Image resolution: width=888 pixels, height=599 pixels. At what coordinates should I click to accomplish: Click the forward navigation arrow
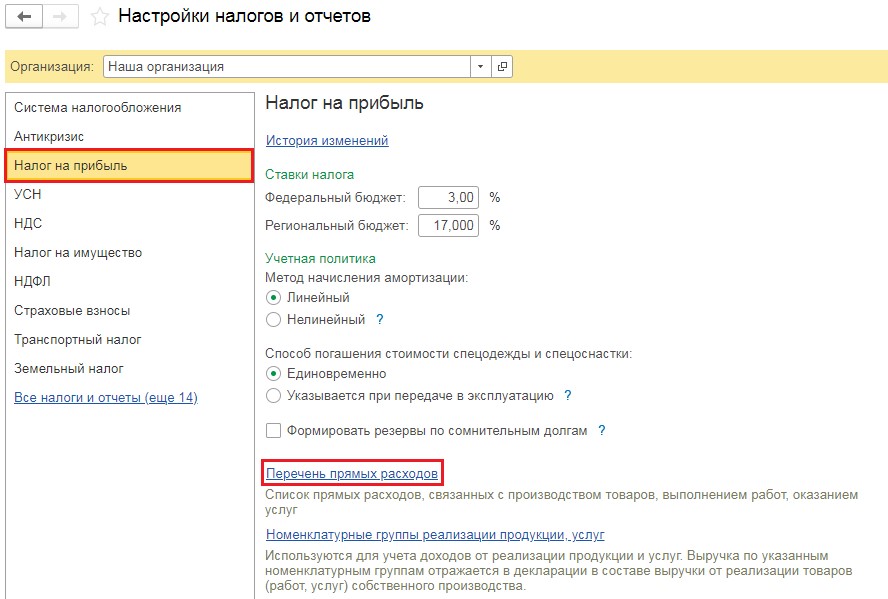(x=59, y=17)
